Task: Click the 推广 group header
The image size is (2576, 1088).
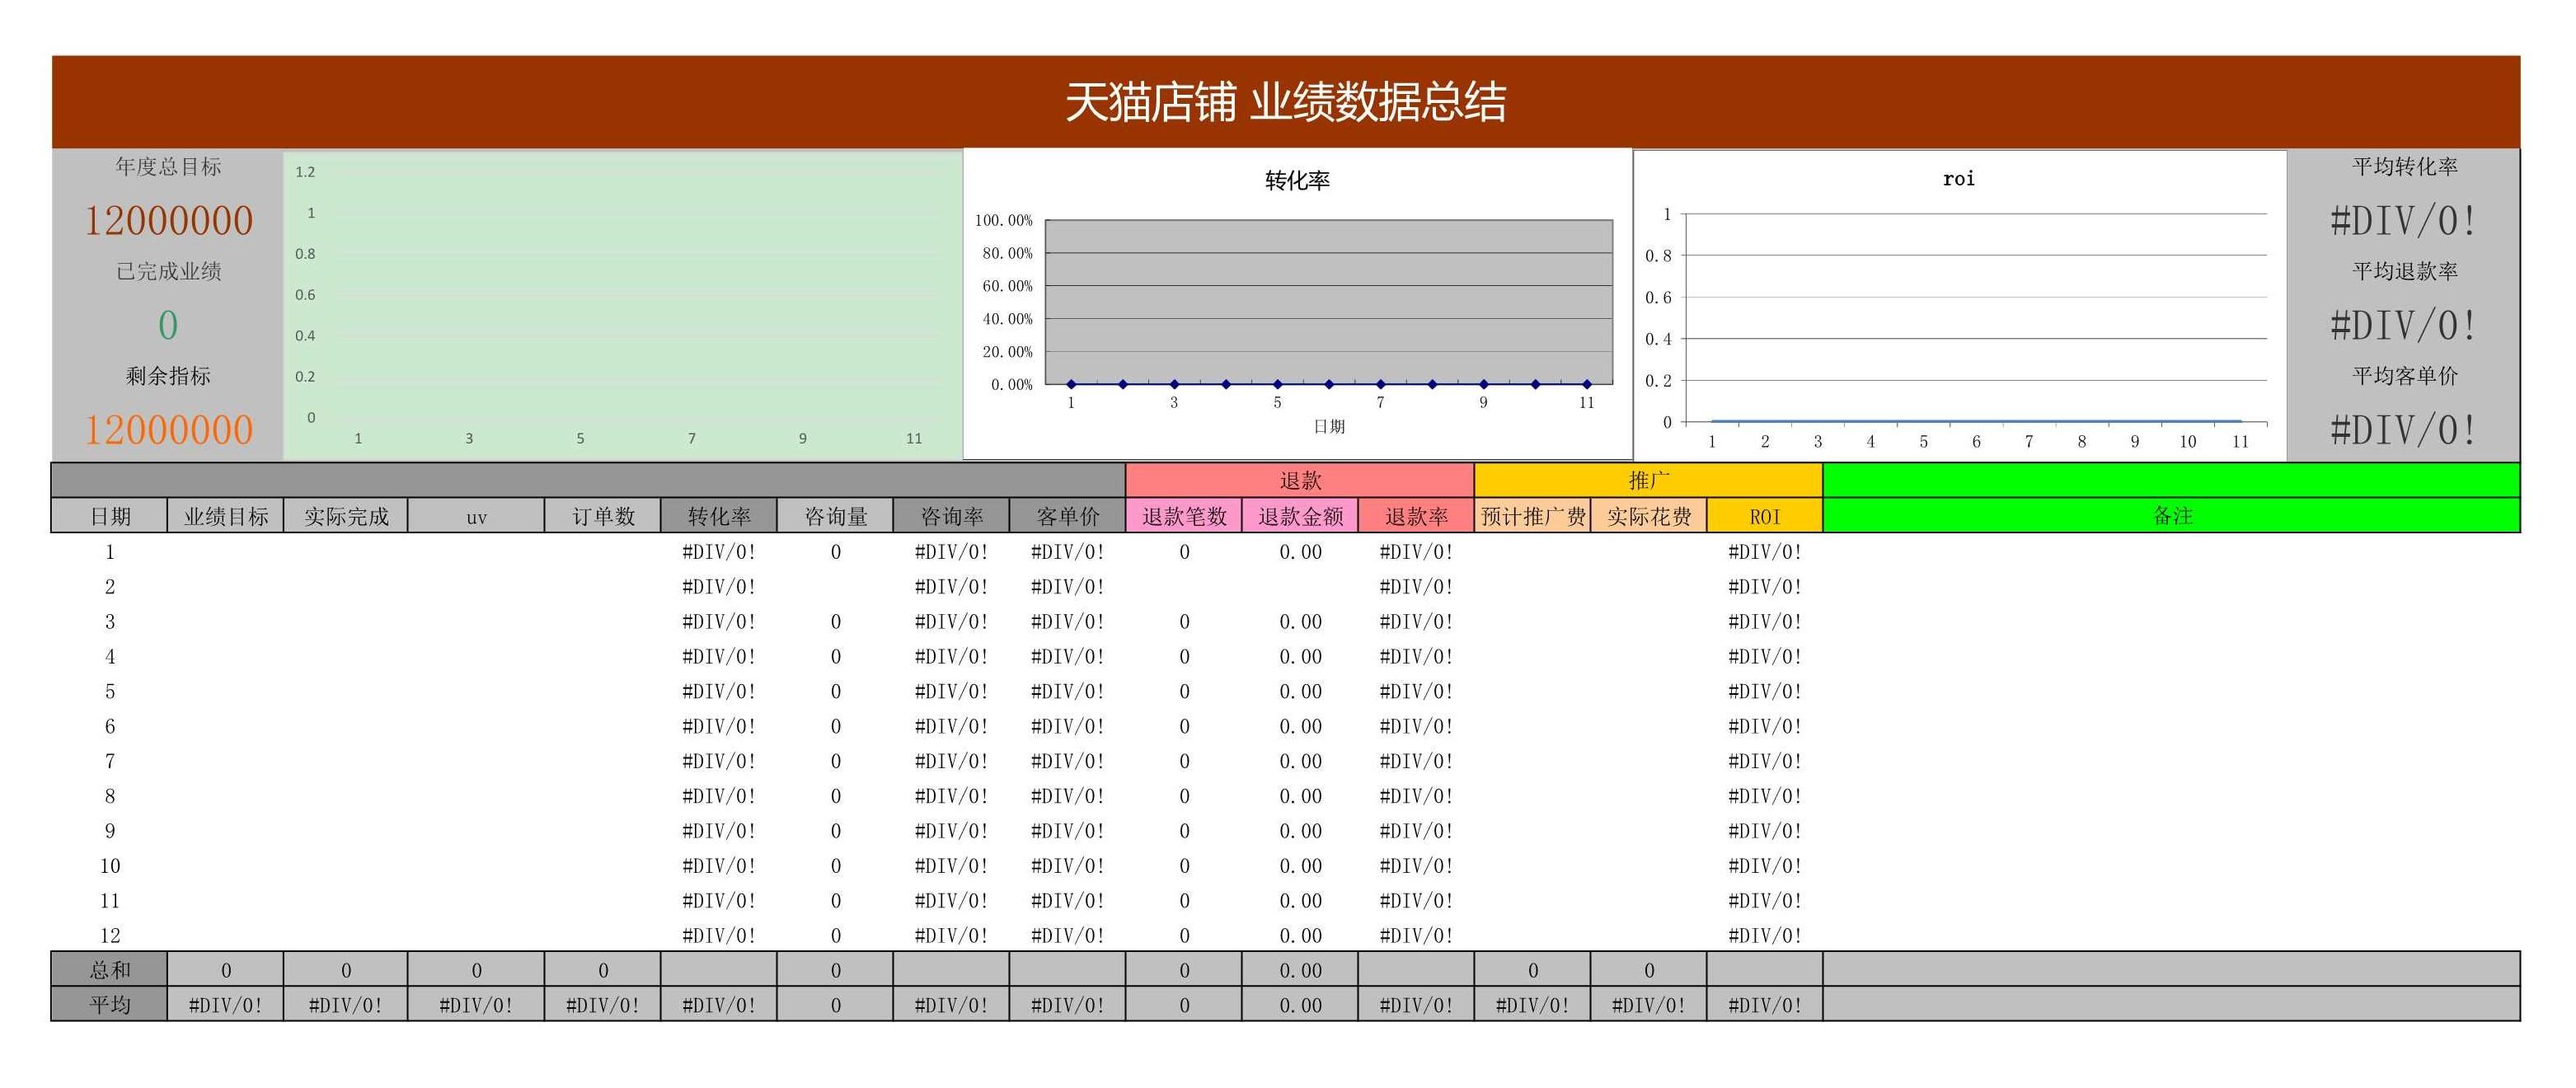Action: tap(1648, 481)
